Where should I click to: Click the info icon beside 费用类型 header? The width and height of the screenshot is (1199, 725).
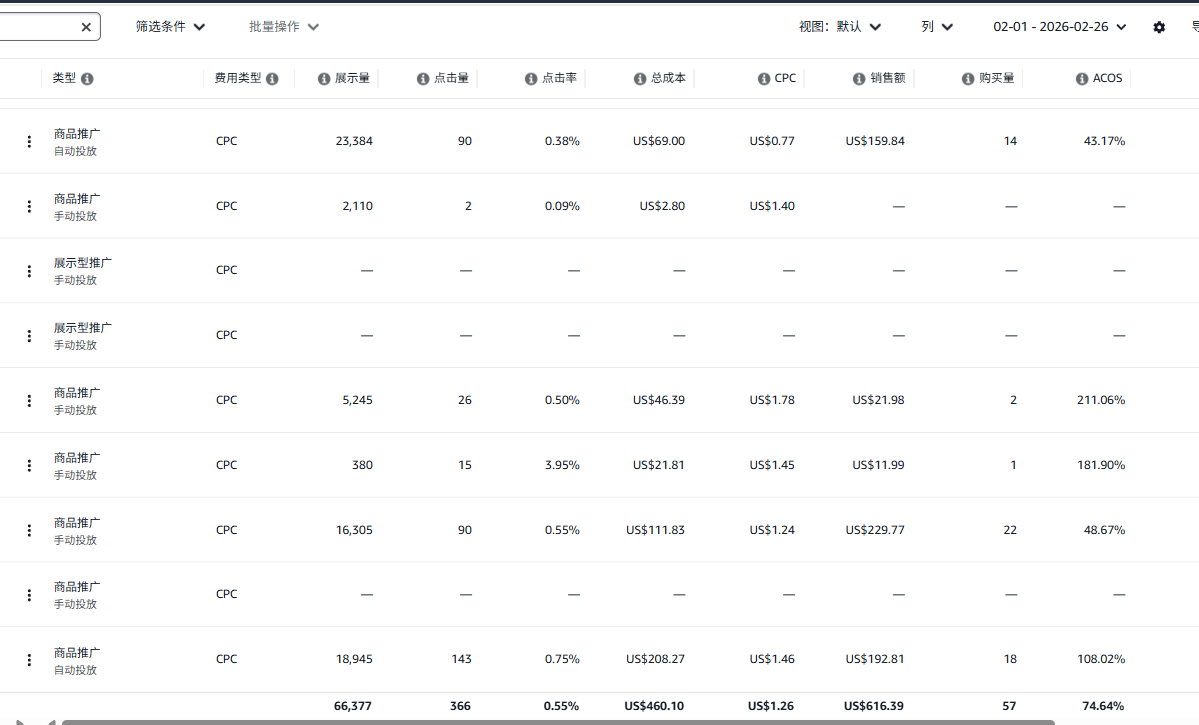click(x=272, y=79)
